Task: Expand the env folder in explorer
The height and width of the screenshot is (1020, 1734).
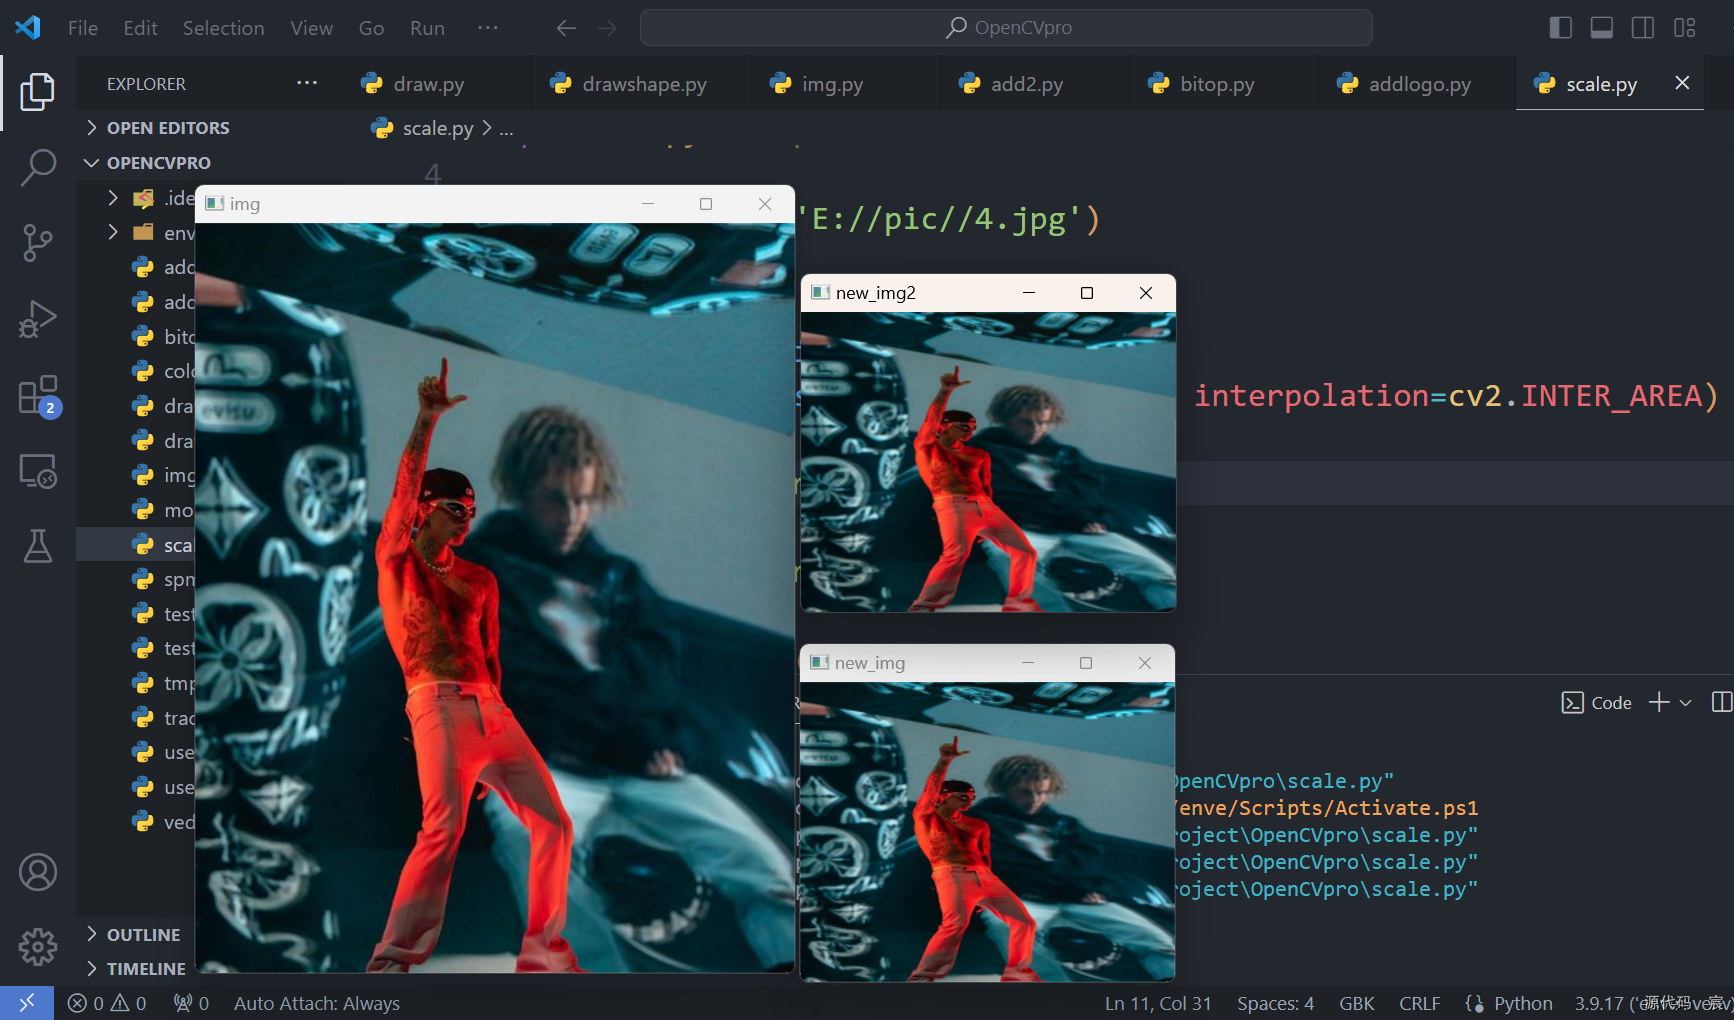Action: [x=113, y=232]
